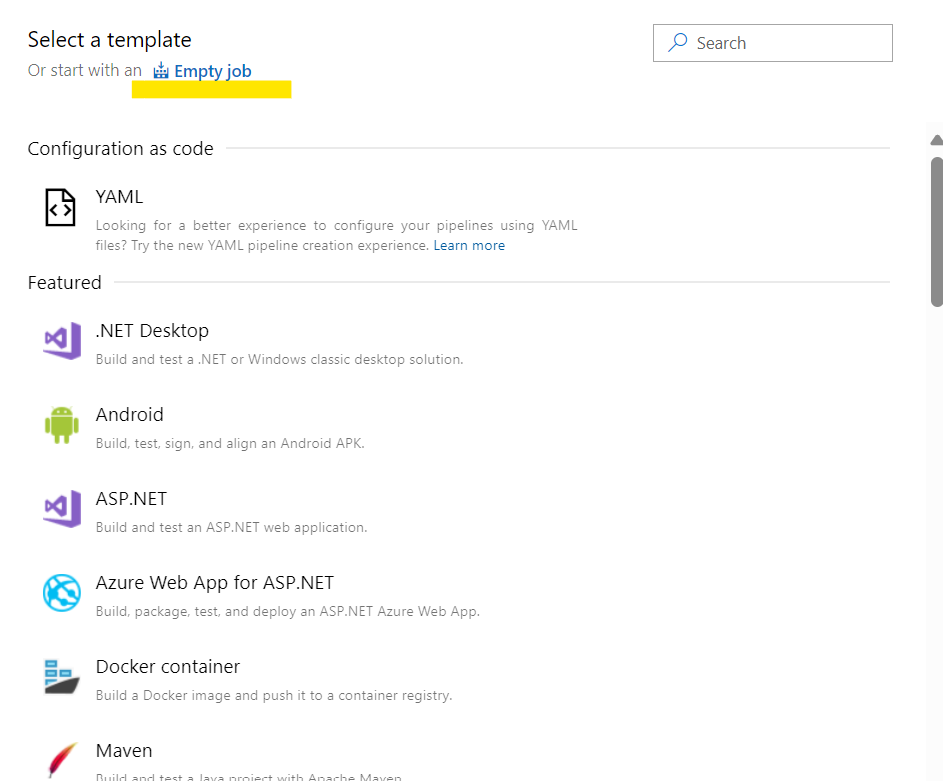This screenshot has height=781, width=943.
Task: Open the Empty job link
Action: 211,70
